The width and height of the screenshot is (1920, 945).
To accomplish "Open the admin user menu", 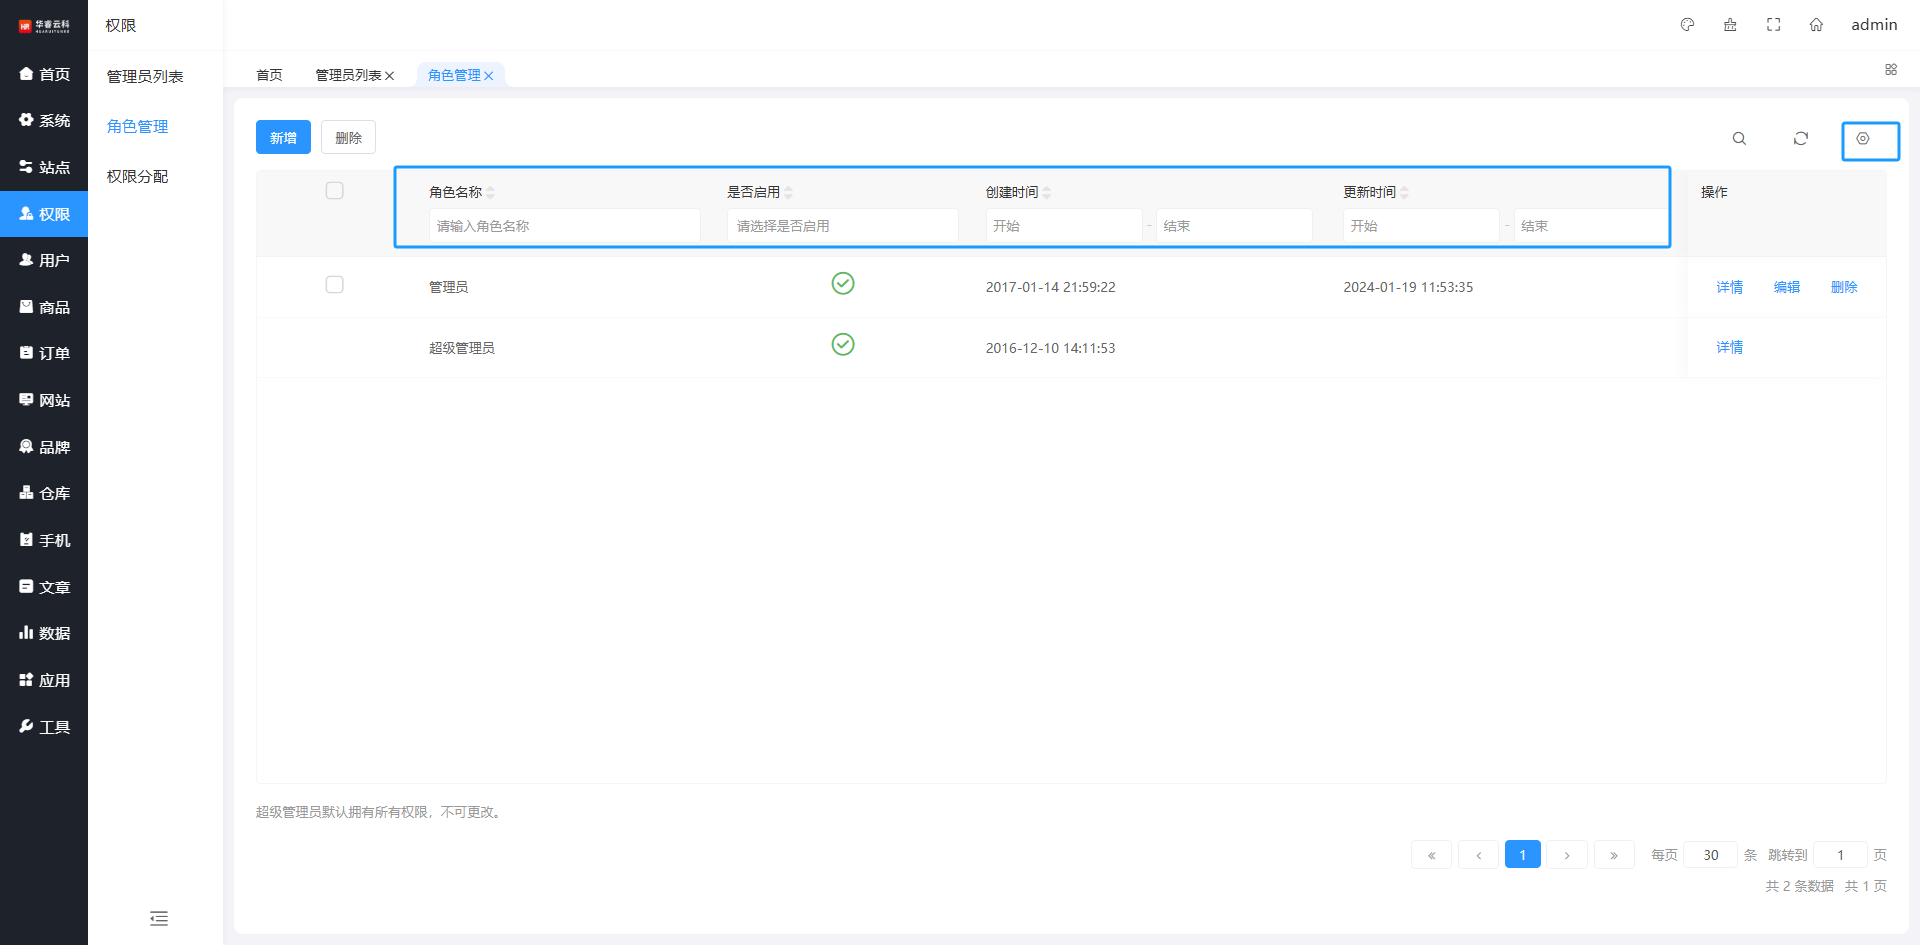I will tap(1873, 25).
